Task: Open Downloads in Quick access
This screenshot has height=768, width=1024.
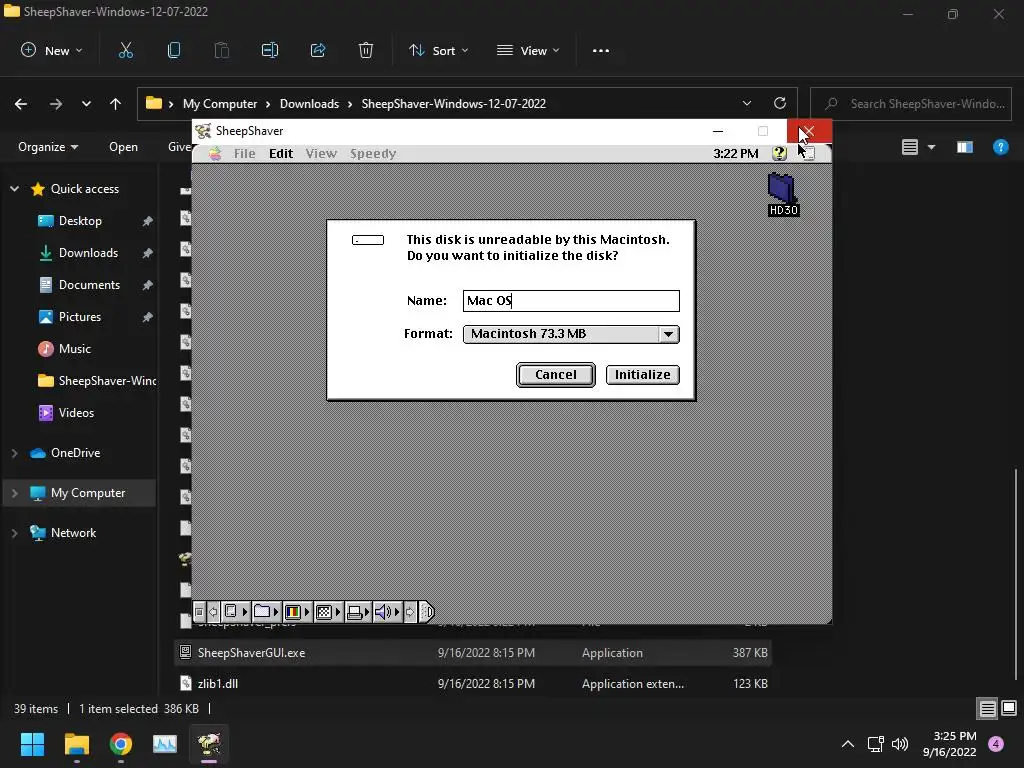Action: pyautogui.click(x=89, y=253)
